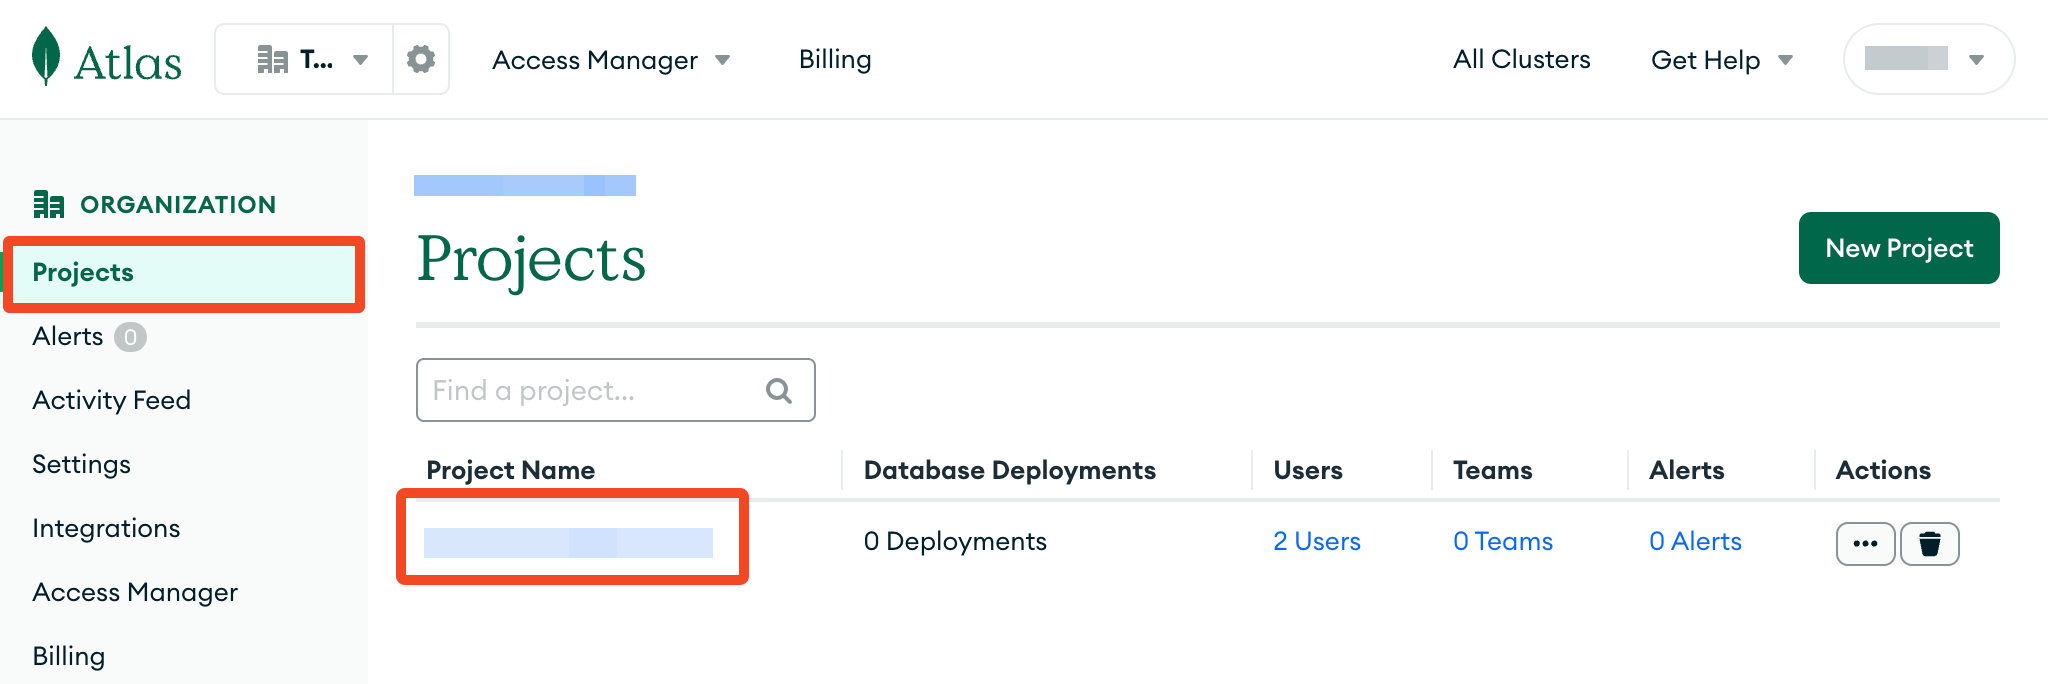Open organization settings gear icon
The width and height of the screenshot is (2048, 684).
pos(421,59)
